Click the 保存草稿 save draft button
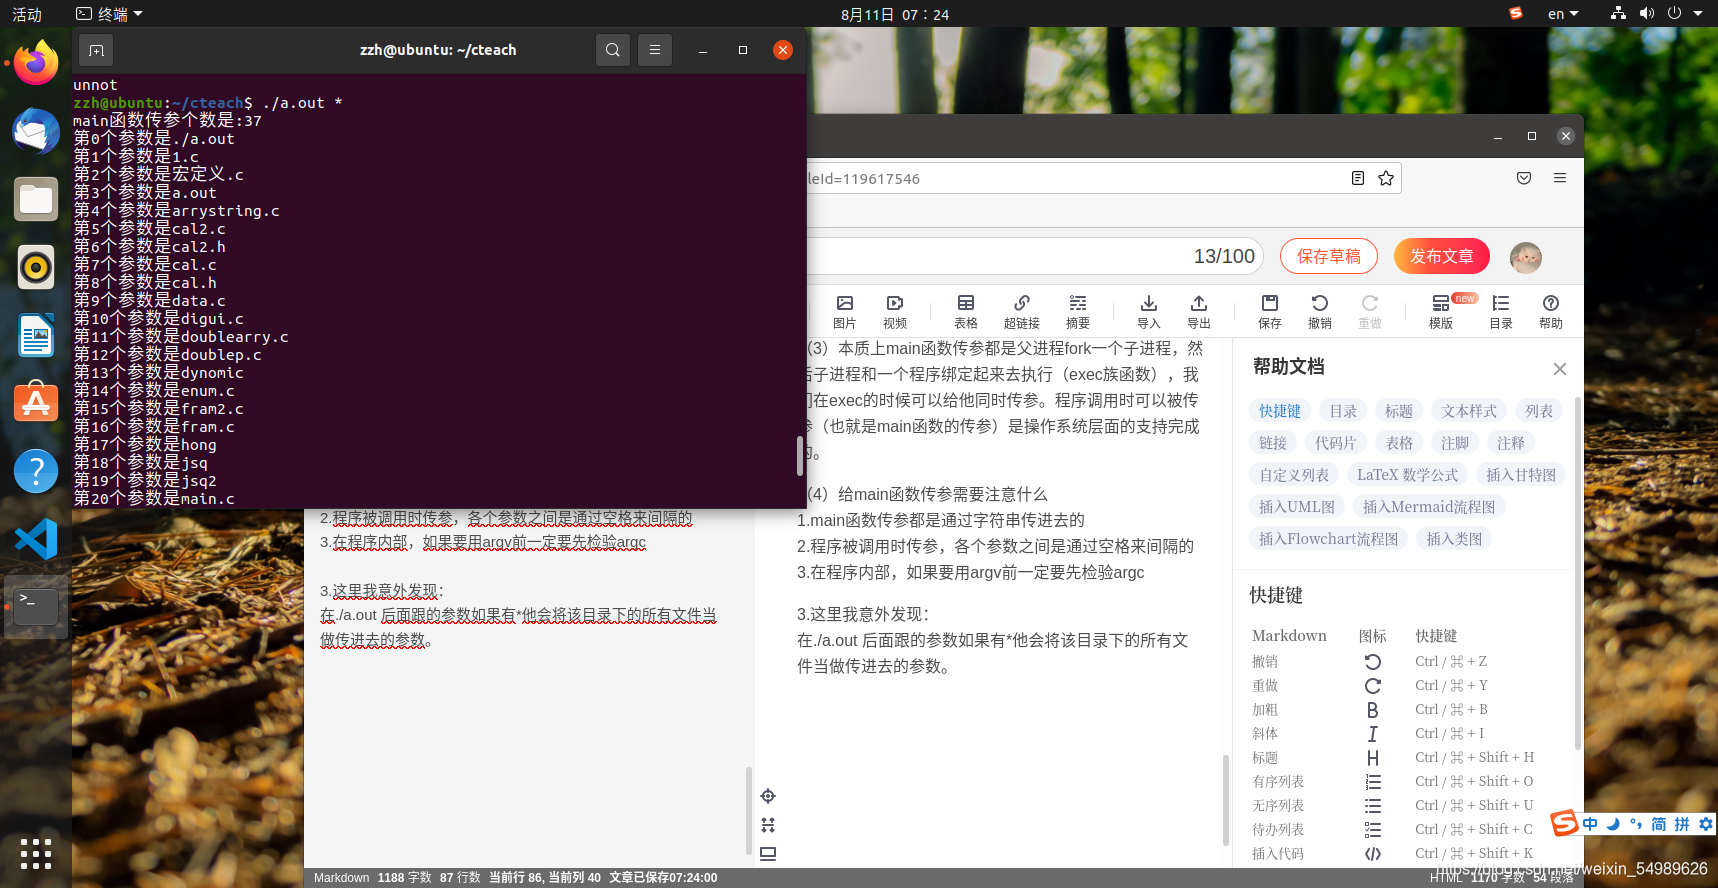1718x888 pixels. 1329,256
